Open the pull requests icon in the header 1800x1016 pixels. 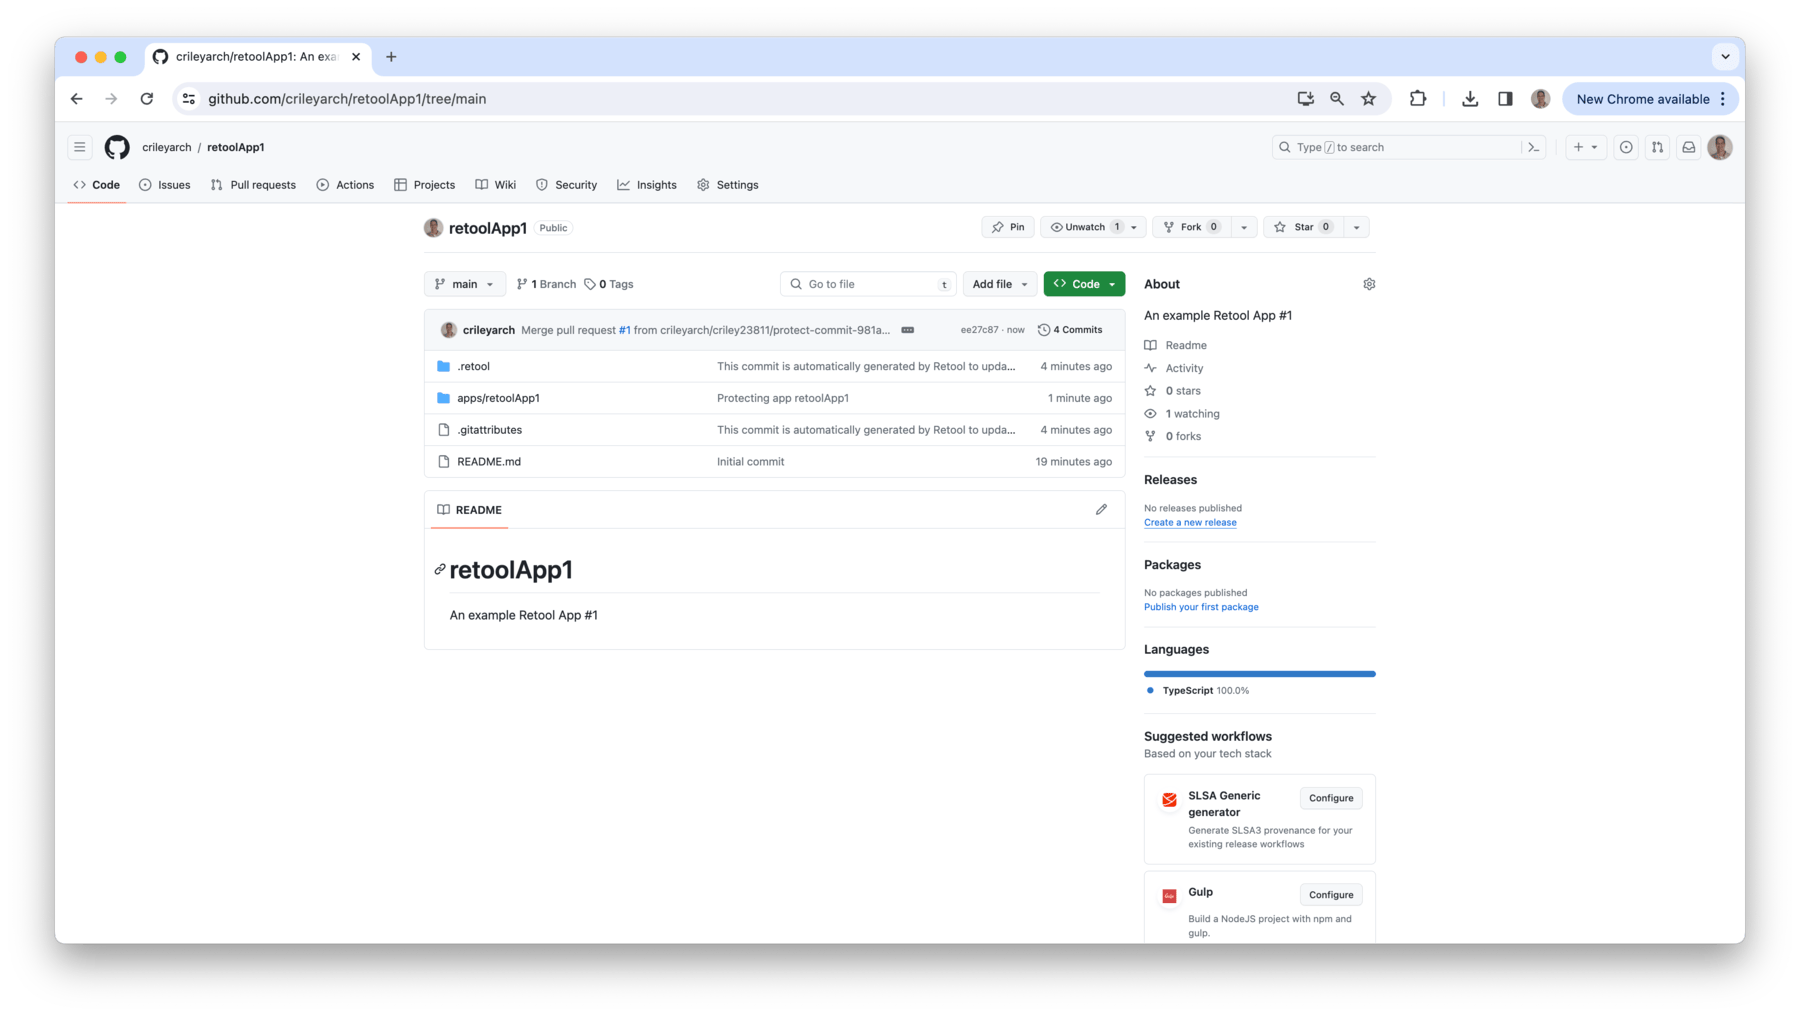tap(1657, 147)
